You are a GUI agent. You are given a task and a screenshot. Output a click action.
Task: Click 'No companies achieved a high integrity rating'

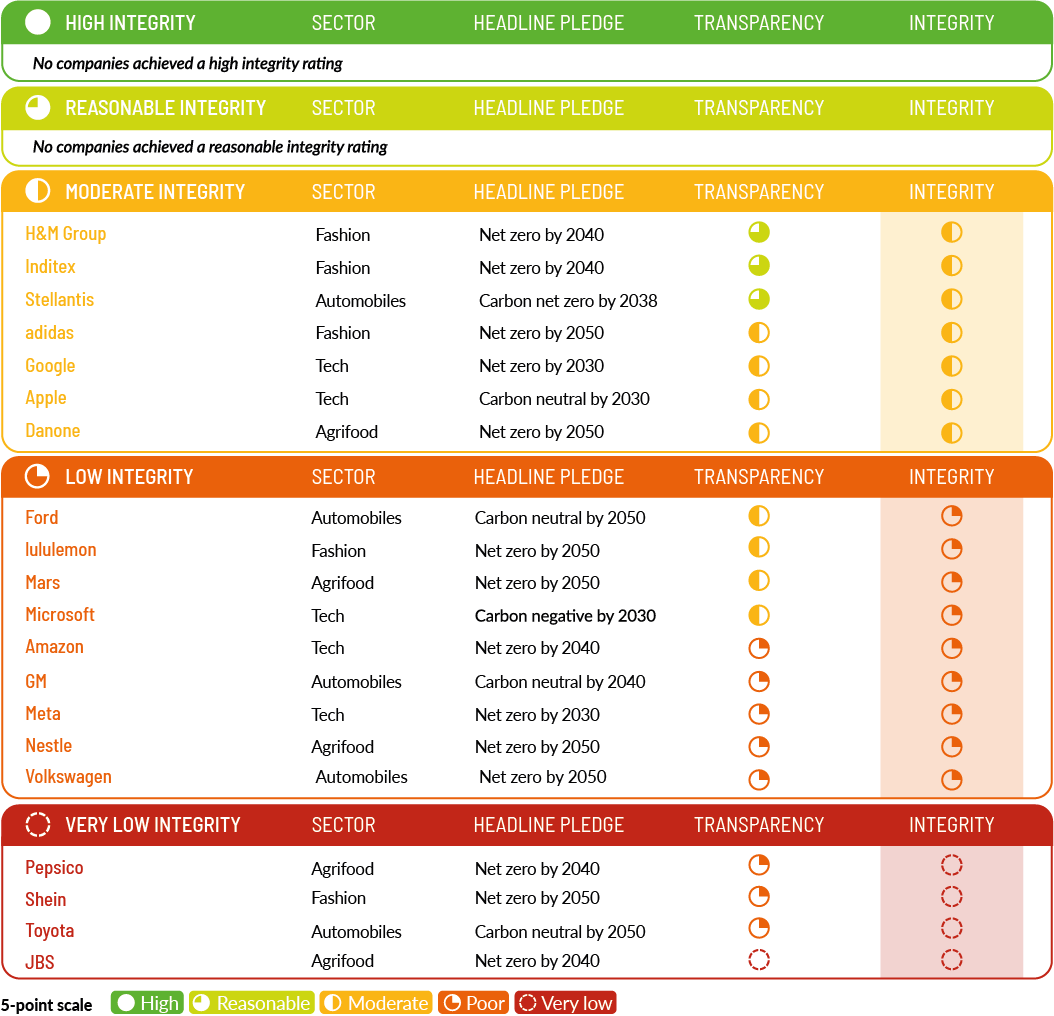point(188,63)
